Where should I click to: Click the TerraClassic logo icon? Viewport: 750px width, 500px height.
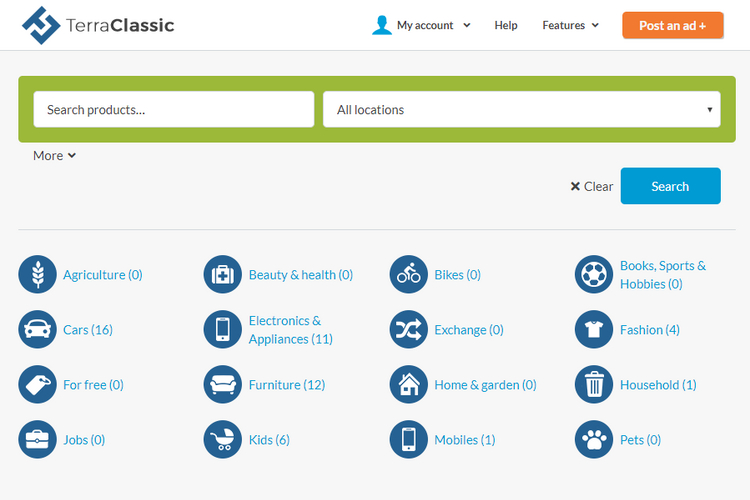pyautogui.click(x=41, y=25)
